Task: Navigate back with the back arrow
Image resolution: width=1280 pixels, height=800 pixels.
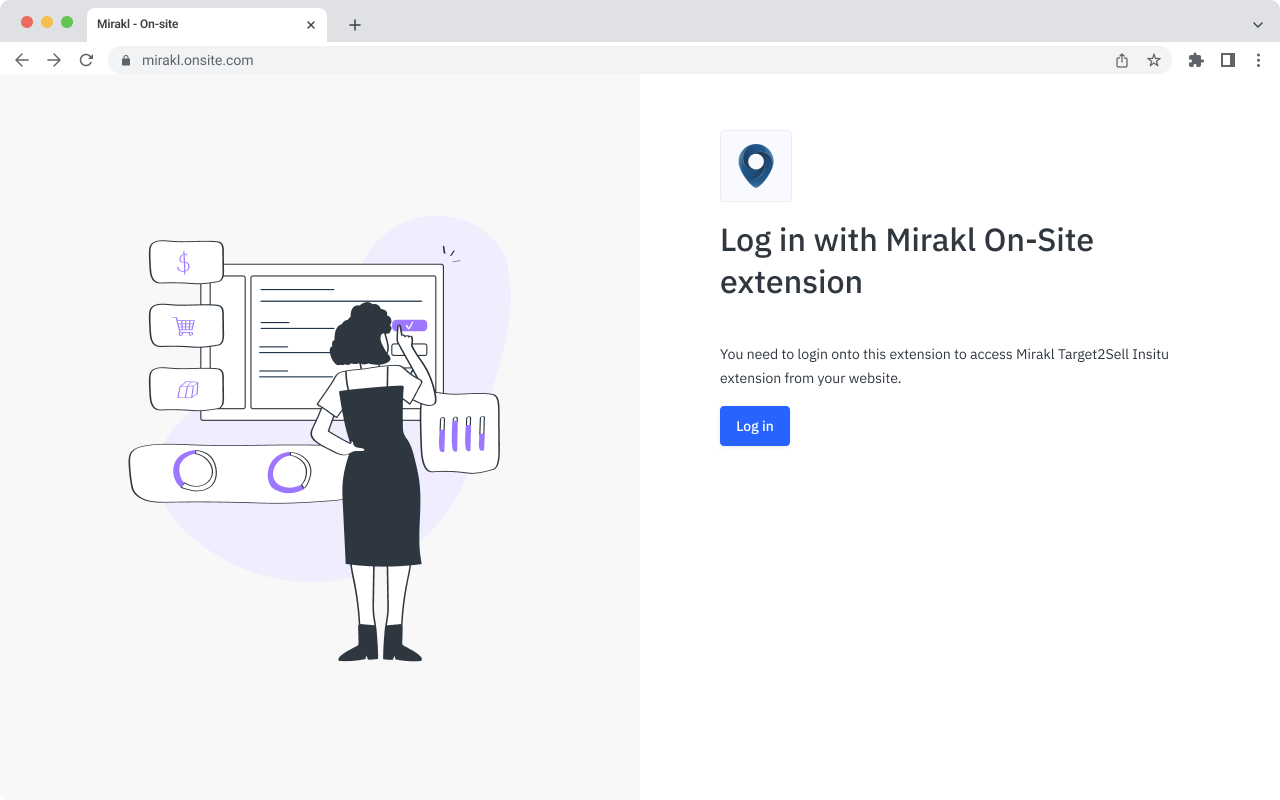Action: [x=22, y=60]
